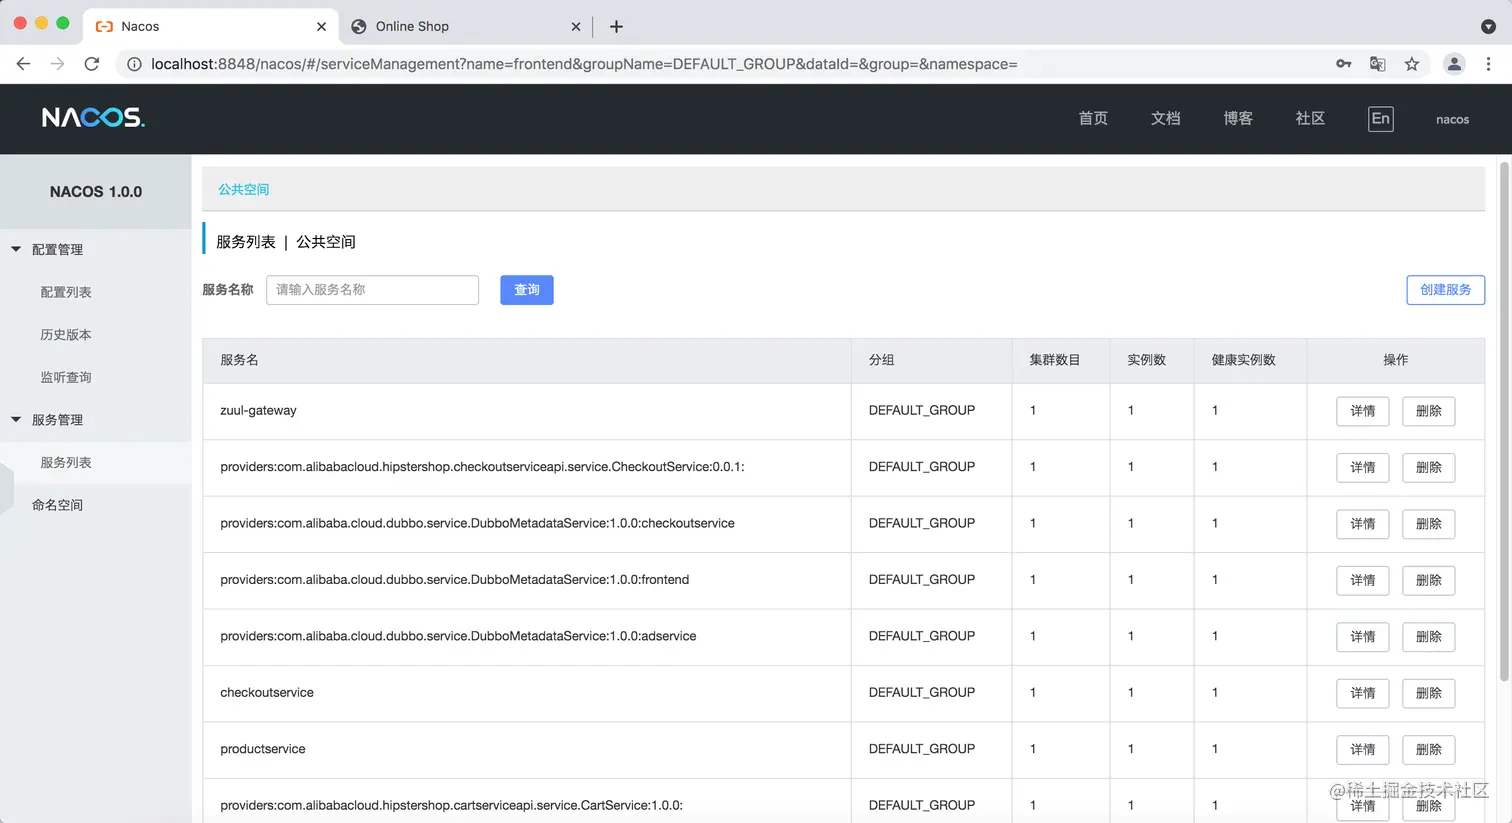Click the password key icon in address bar

point(1343,64)
